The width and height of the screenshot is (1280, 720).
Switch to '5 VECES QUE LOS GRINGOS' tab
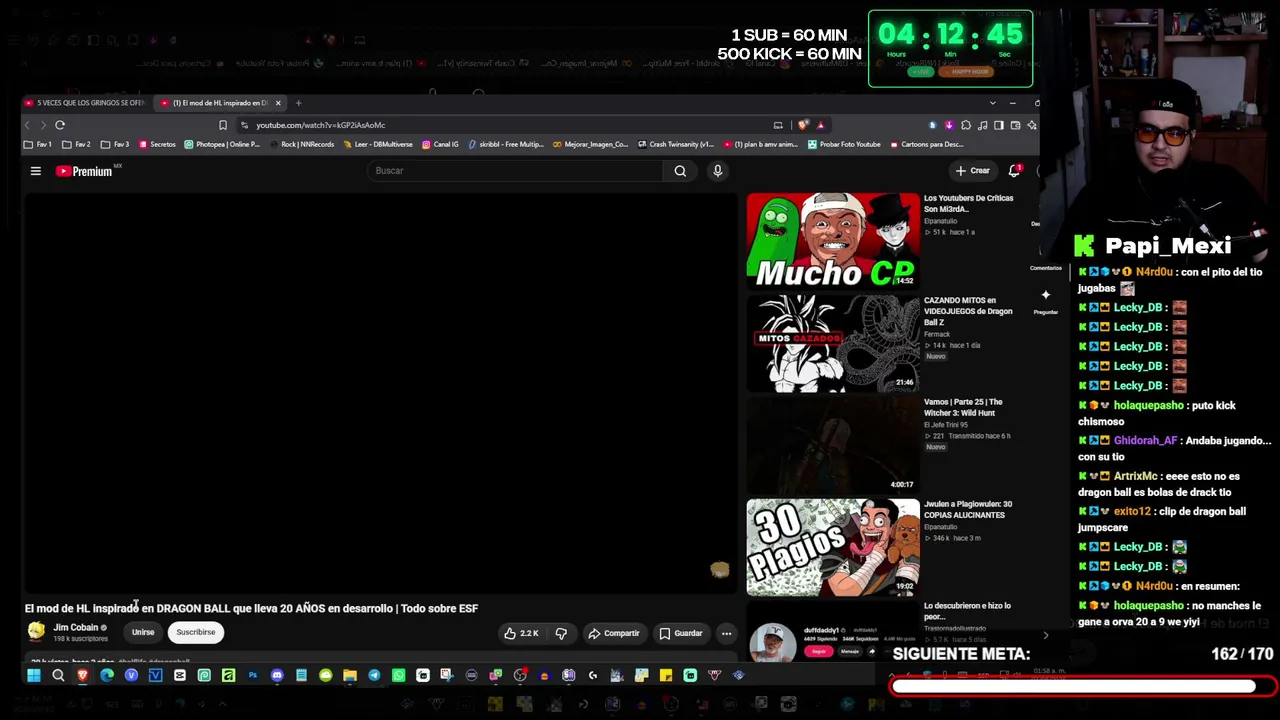pos(86,103)
